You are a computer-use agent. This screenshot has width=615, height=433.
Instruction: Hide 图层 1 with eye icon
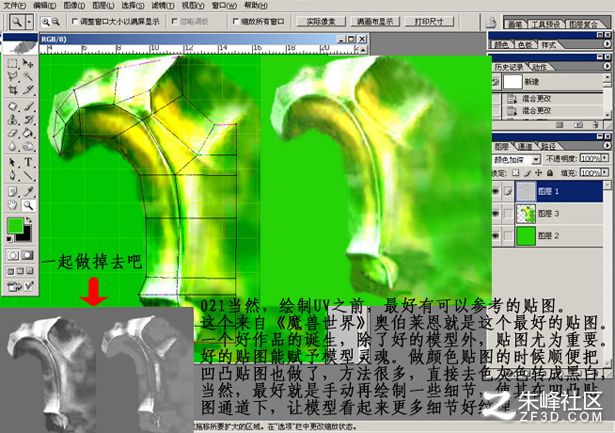click(496, 191)
